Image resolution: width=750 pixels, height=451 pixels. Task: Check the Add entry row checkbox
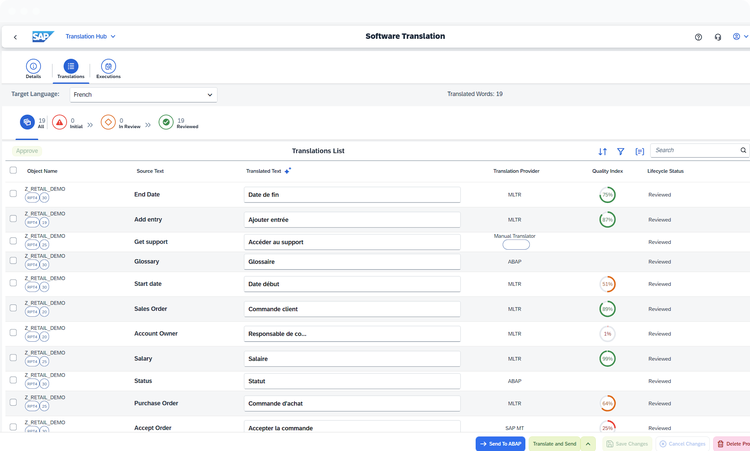13,219
